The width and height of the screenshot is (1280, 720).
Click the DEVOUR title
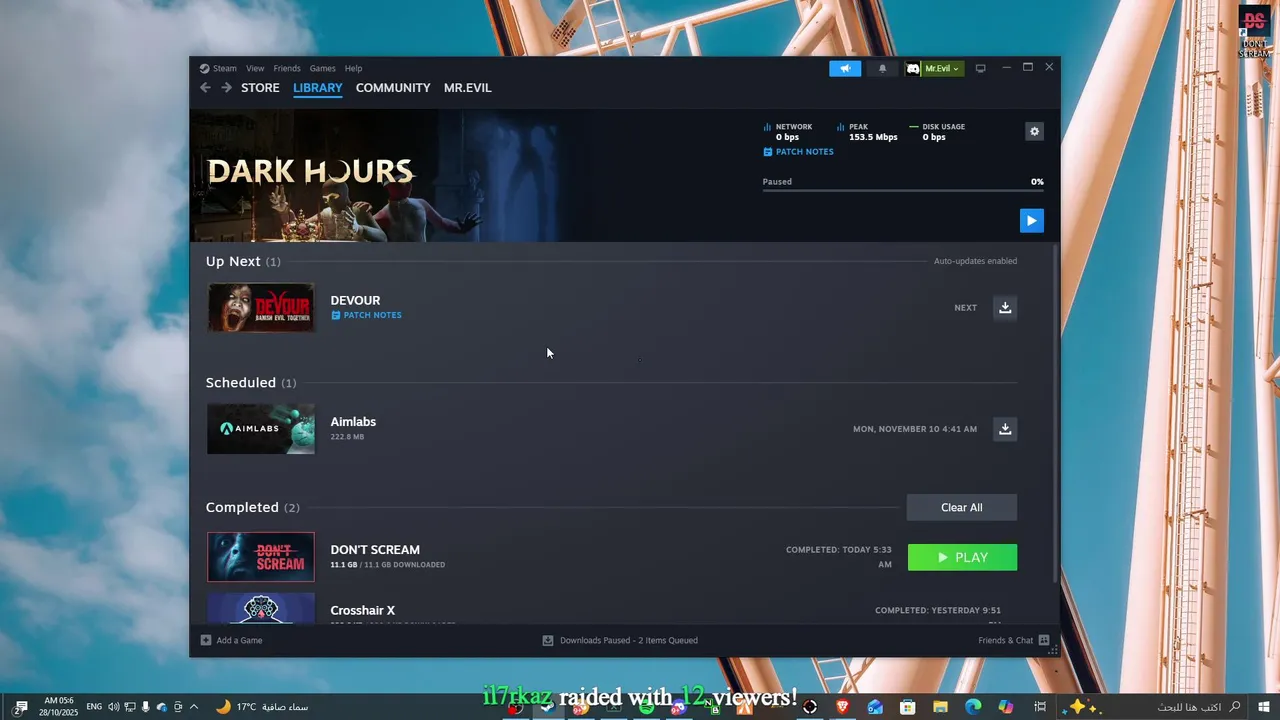tap(355, 300)
